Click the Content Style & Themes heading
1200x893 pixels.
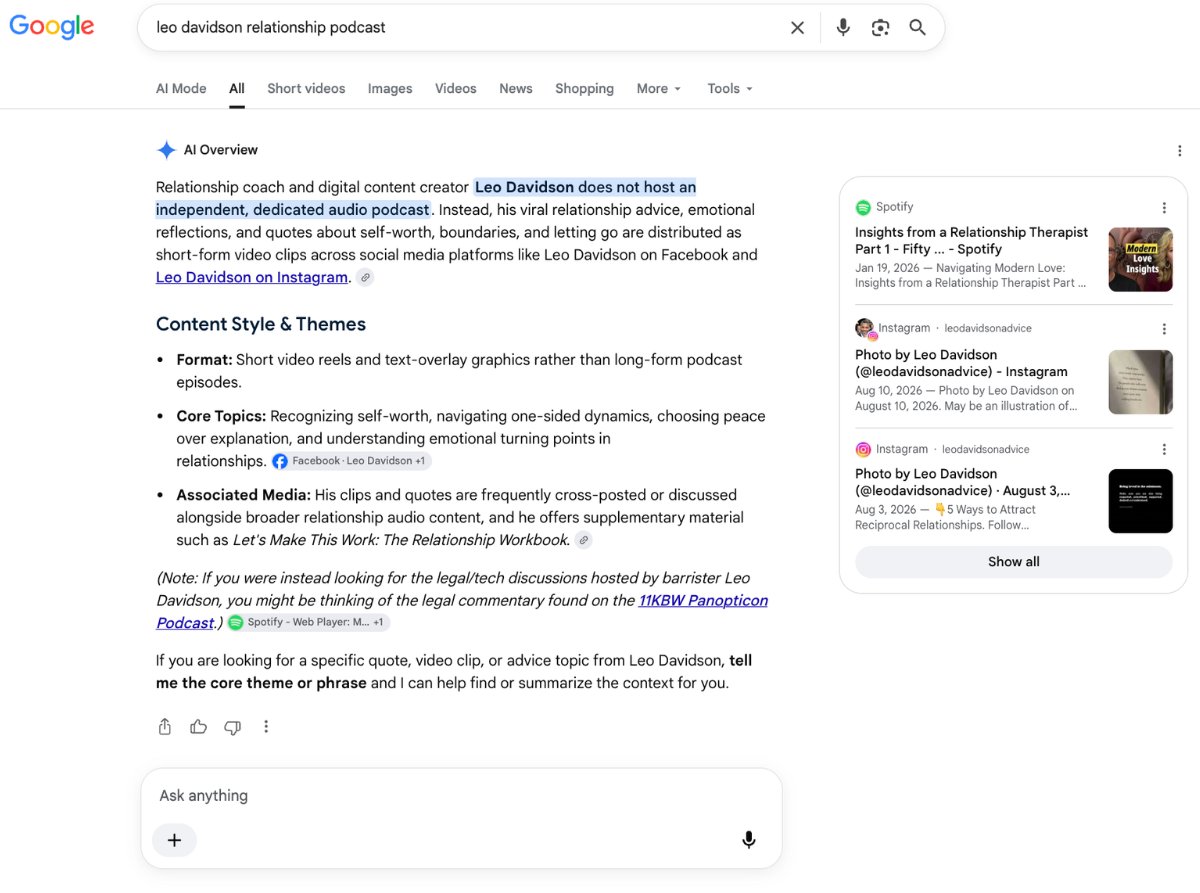261,324
